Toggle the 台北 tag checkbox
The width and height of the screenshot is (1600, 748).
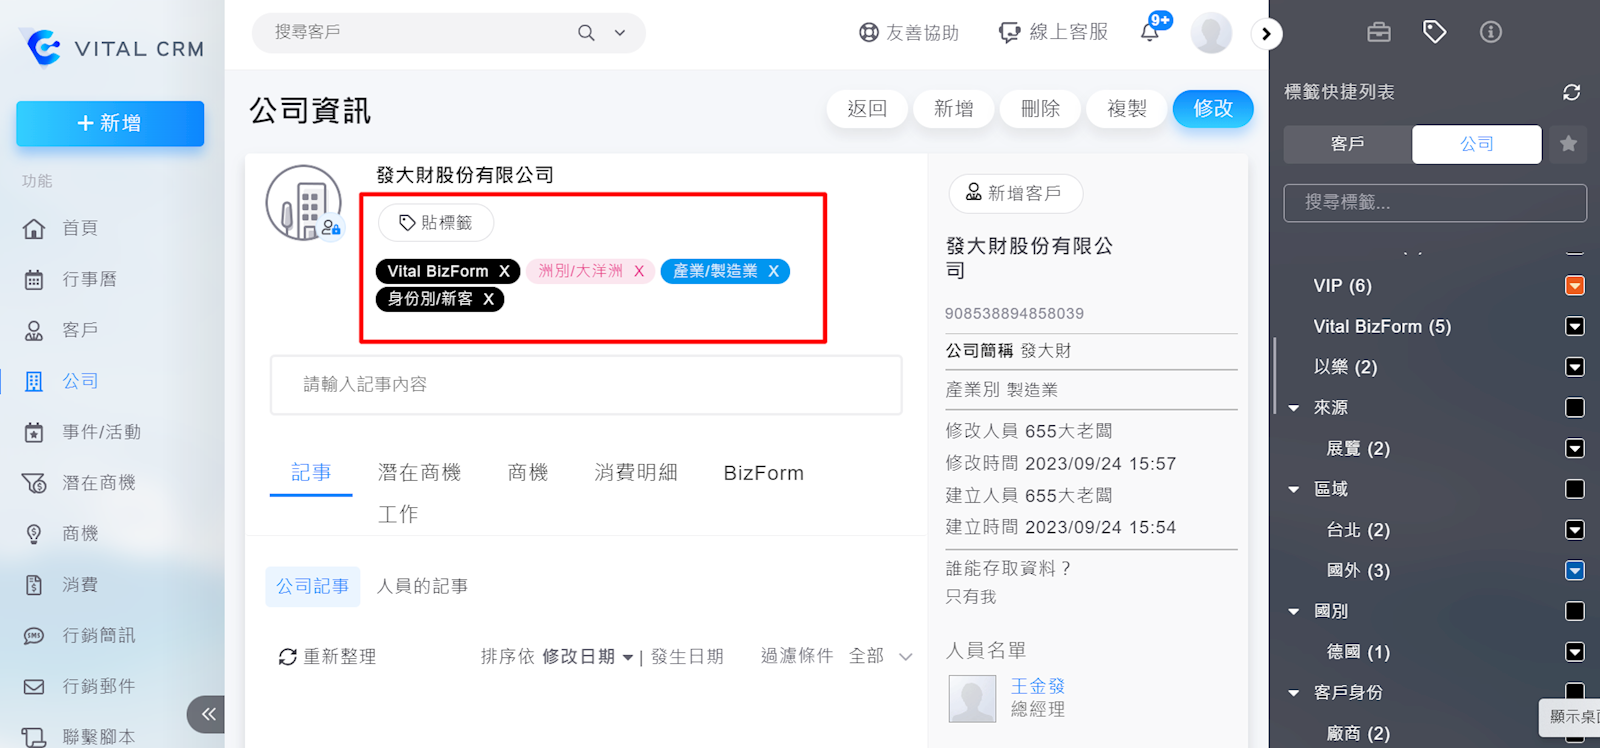[1574, 530]
